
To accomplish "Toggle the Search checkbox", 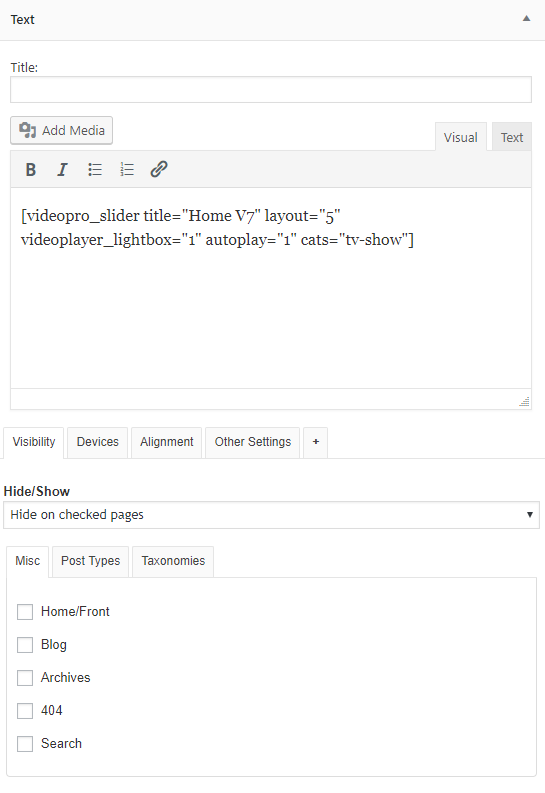I will click(25, 744).
